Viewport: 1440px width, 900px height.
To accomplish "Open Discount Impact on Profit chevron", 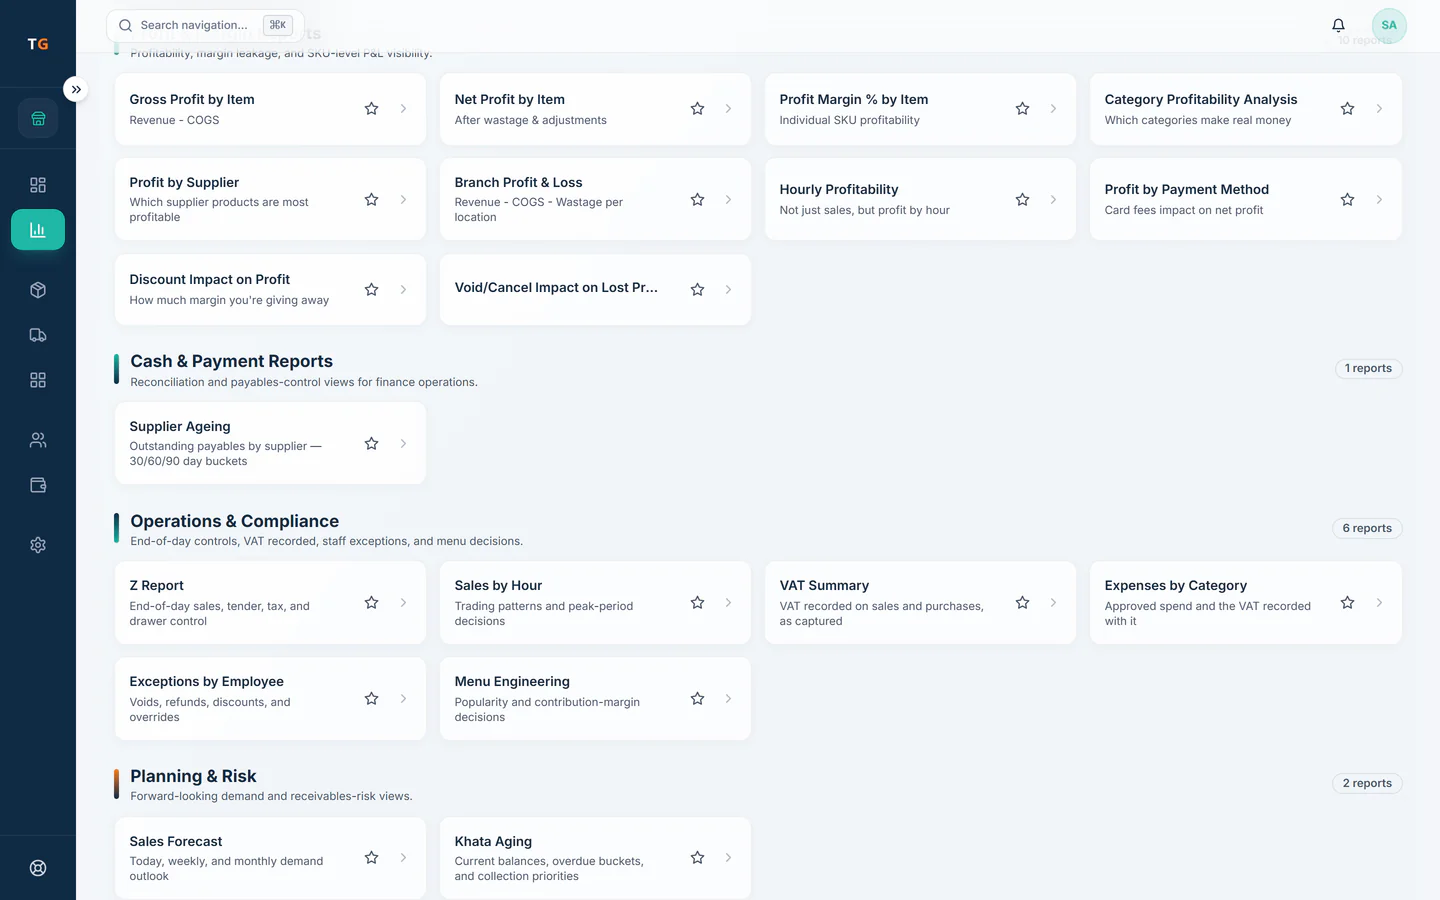I will coord(403,290).
